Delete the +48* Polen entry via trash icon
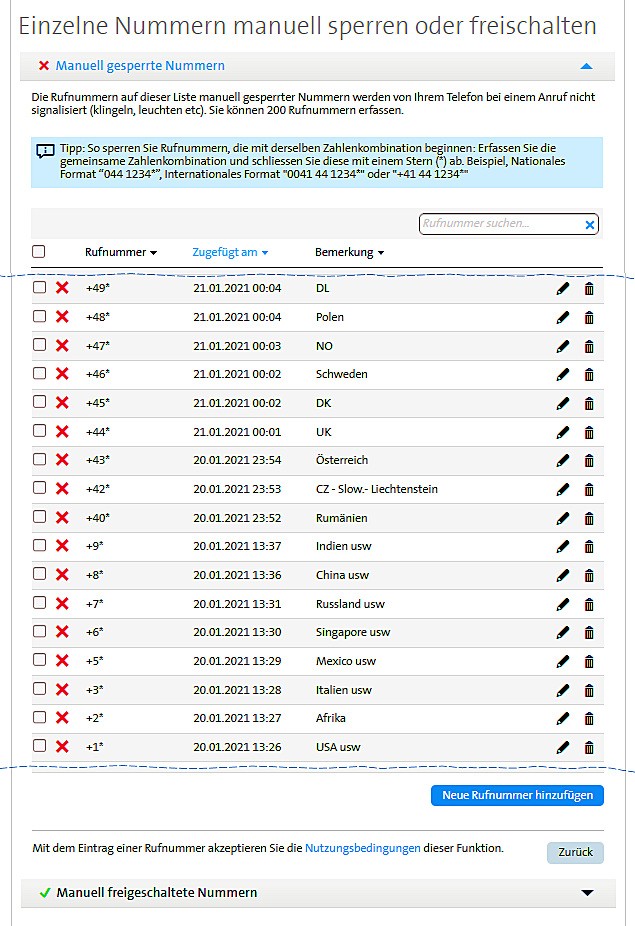Viewport: 635px width, 926px height. 589,318
